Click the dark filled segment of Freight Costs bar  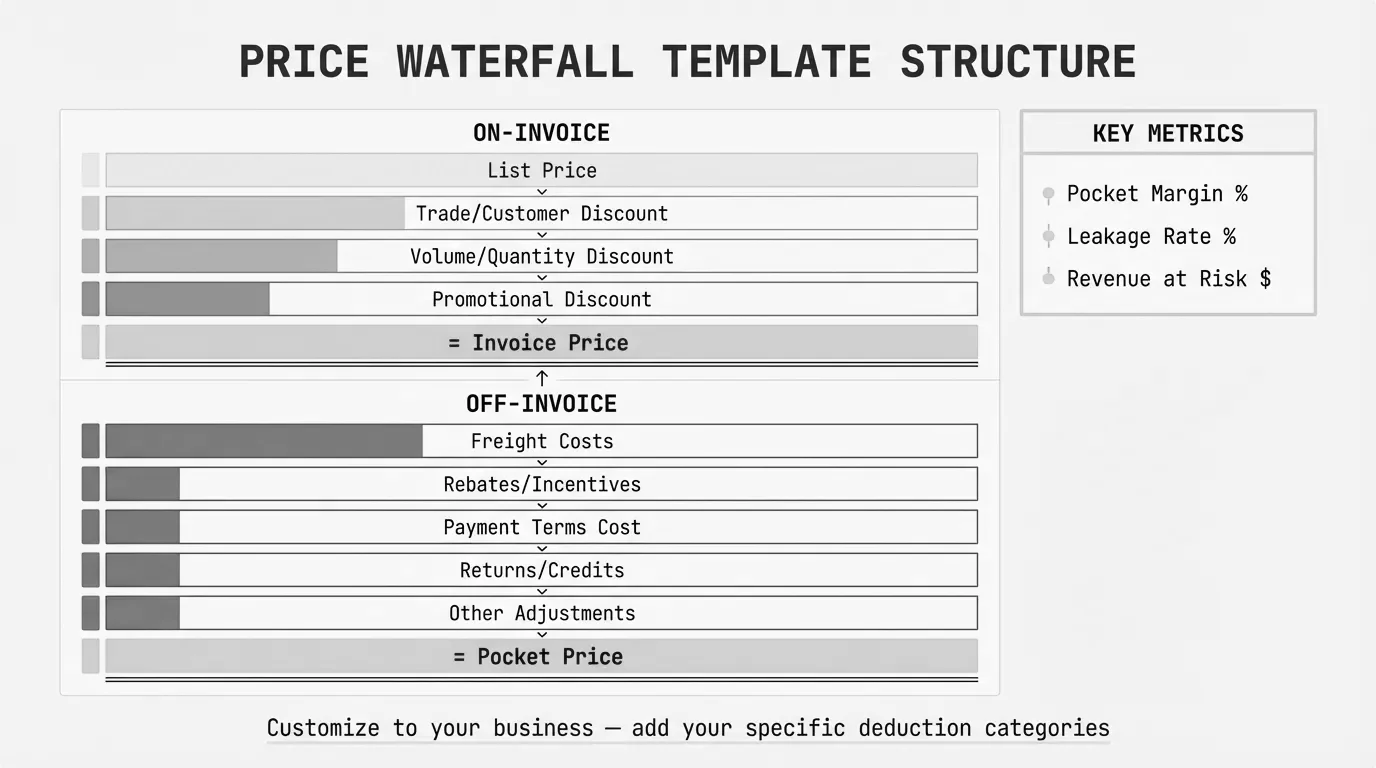tap(264, 441)
